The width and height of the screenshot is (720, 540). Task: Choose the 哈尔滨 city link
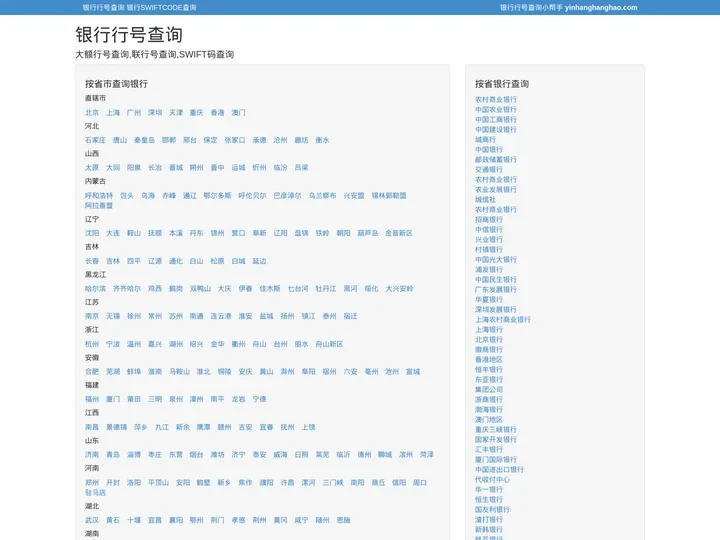coord(96,288)
